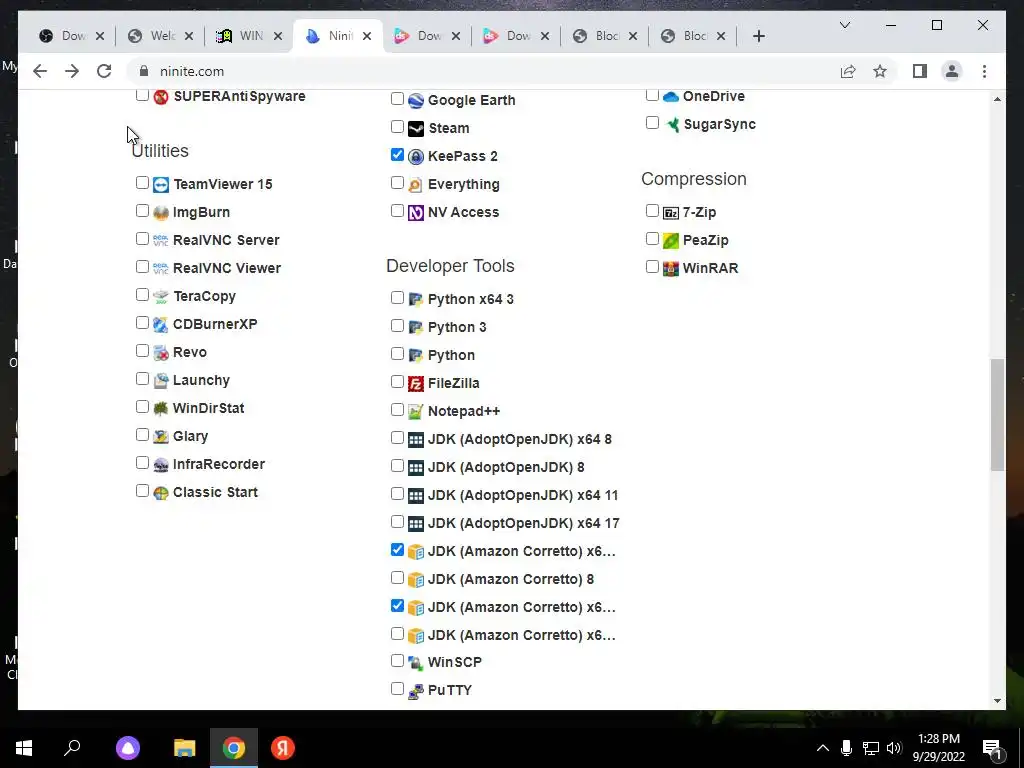This screenshot has width=1024, height=768.
Task: Check the JDK (AdoptOpenJDK) x64 11 checkbox
Action: [x=397, y=494]
